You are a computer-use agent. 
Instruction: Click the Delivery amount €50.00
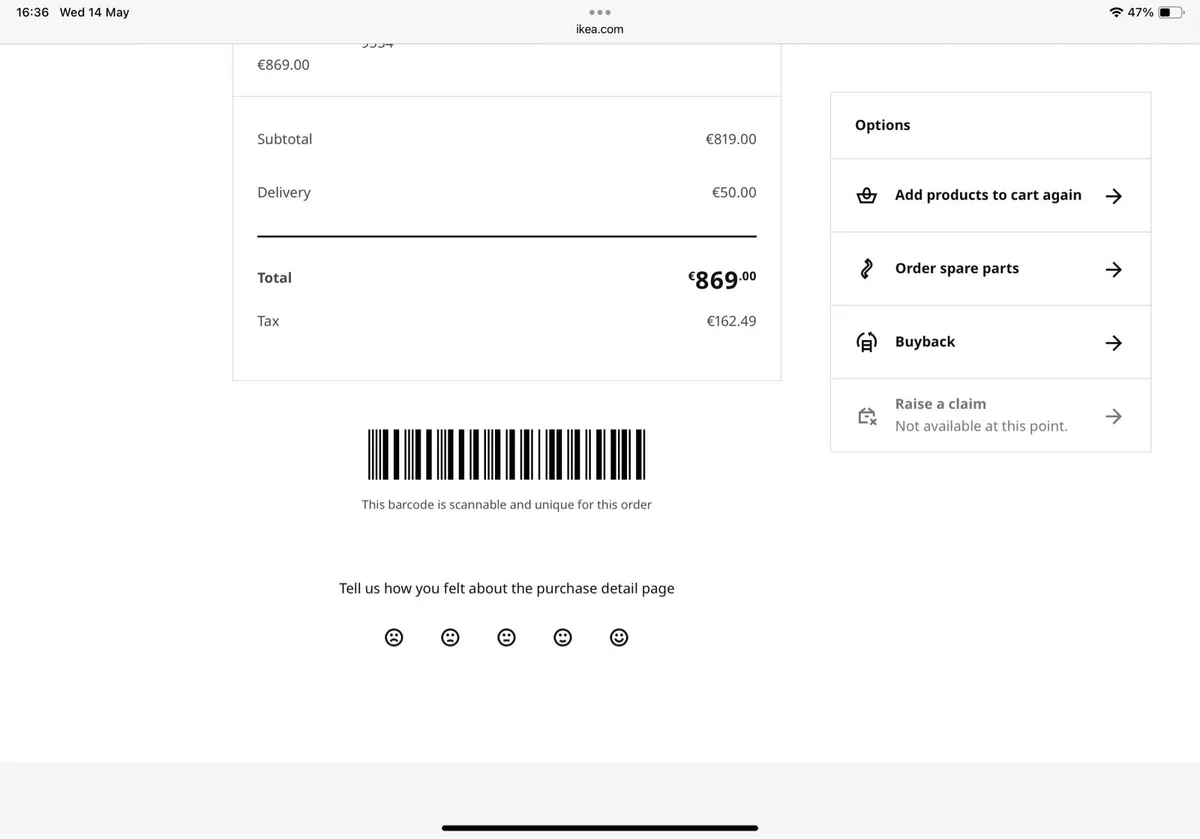734,192
